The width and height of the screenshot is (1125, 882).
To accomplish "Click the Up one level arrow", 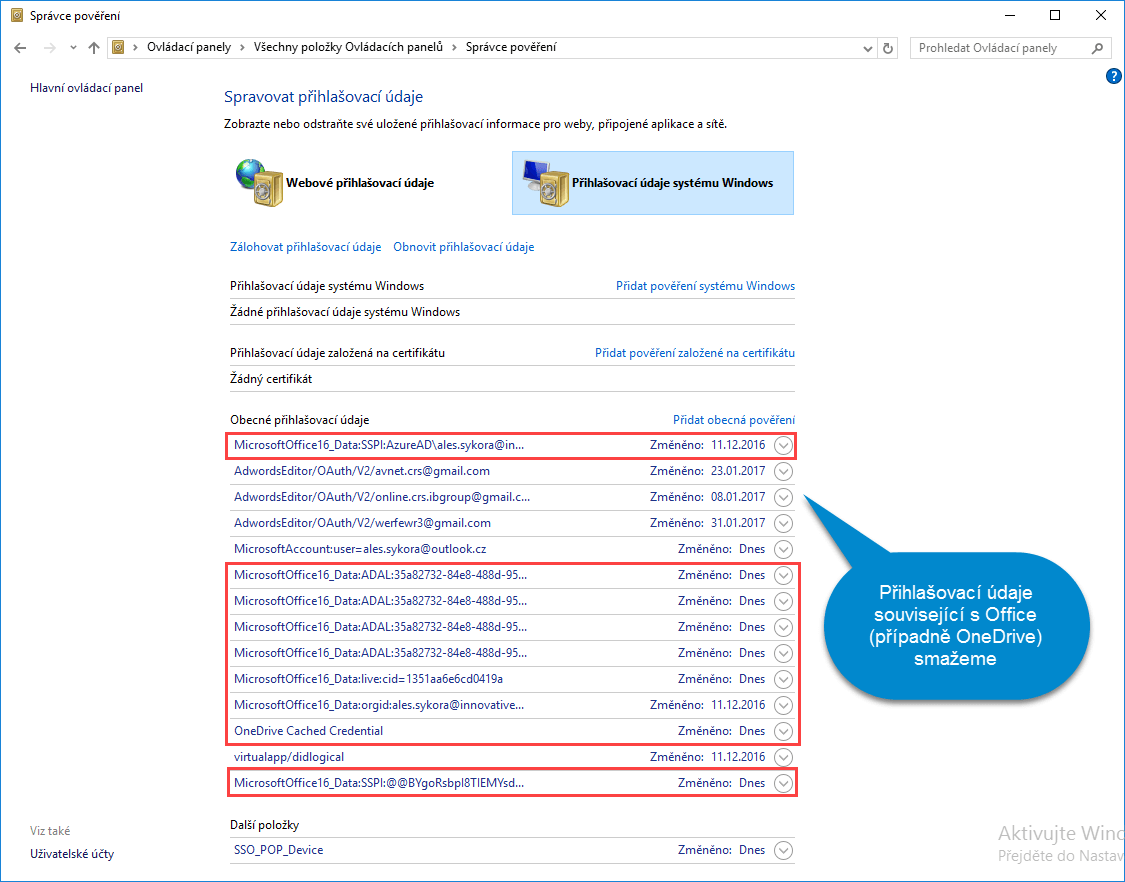I will pyautogui.click(x=94, y=48).
